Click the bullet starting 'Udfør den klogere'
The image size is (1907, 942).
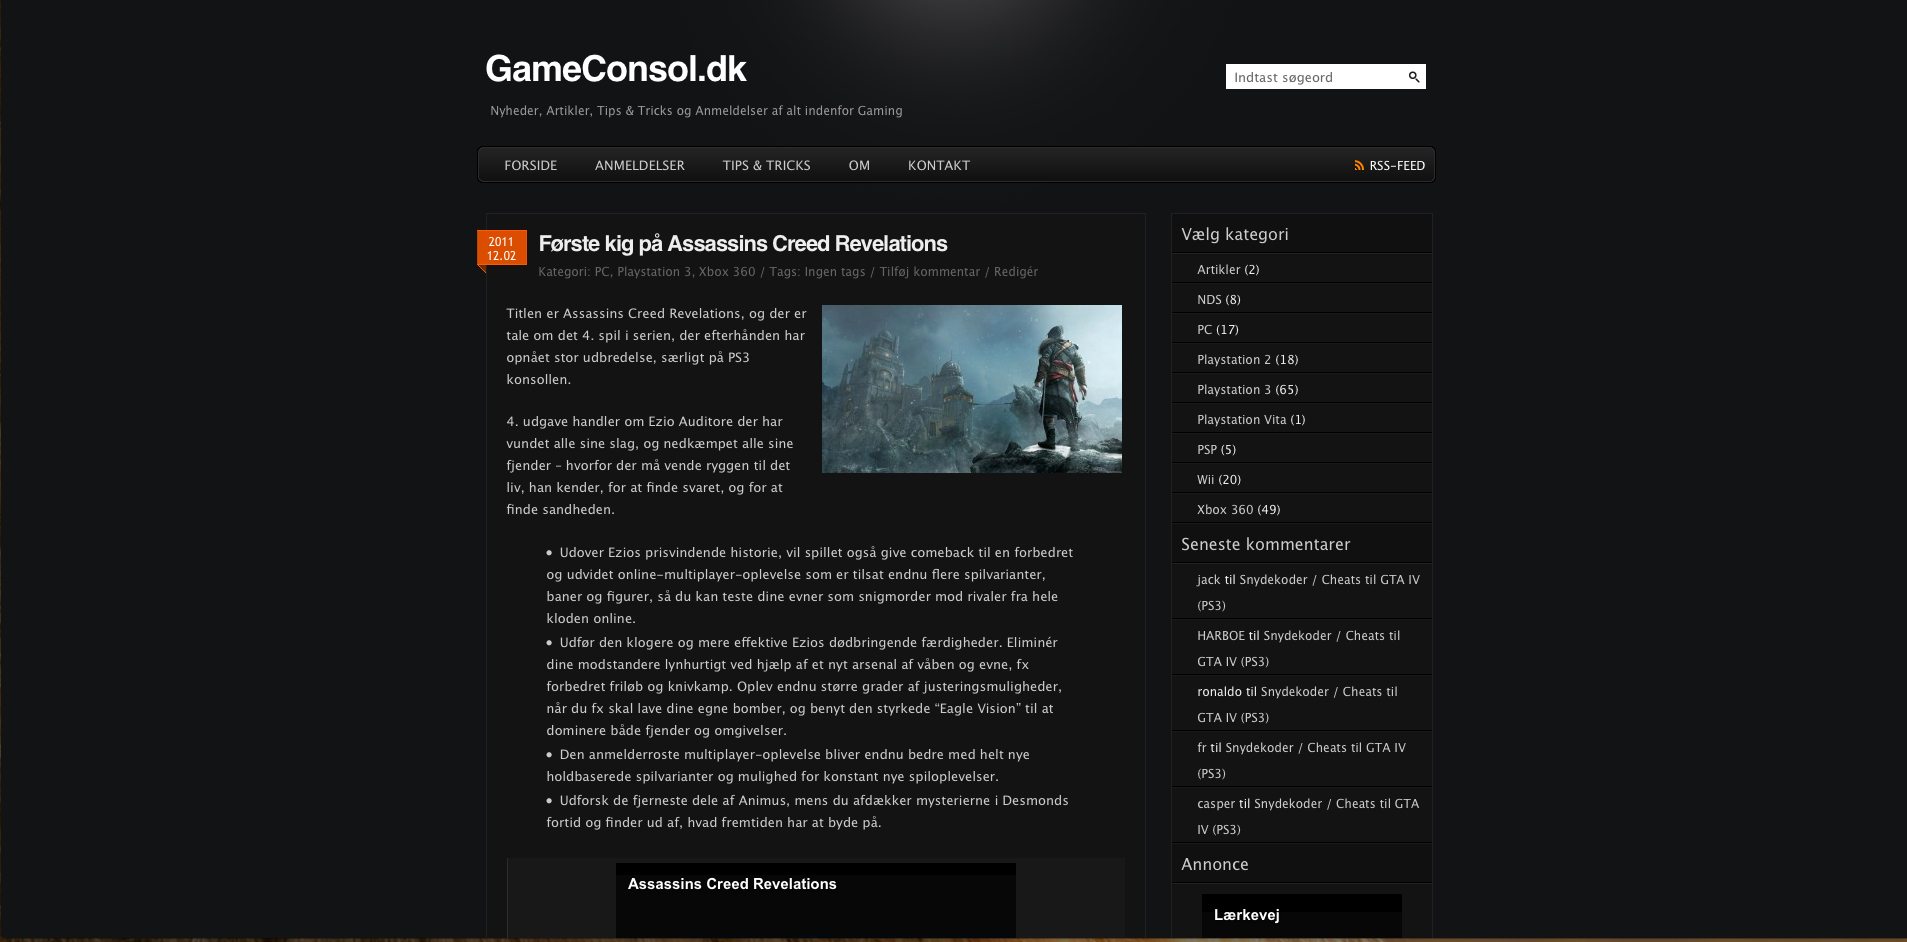pyautogui.click(x=805, y=686)
